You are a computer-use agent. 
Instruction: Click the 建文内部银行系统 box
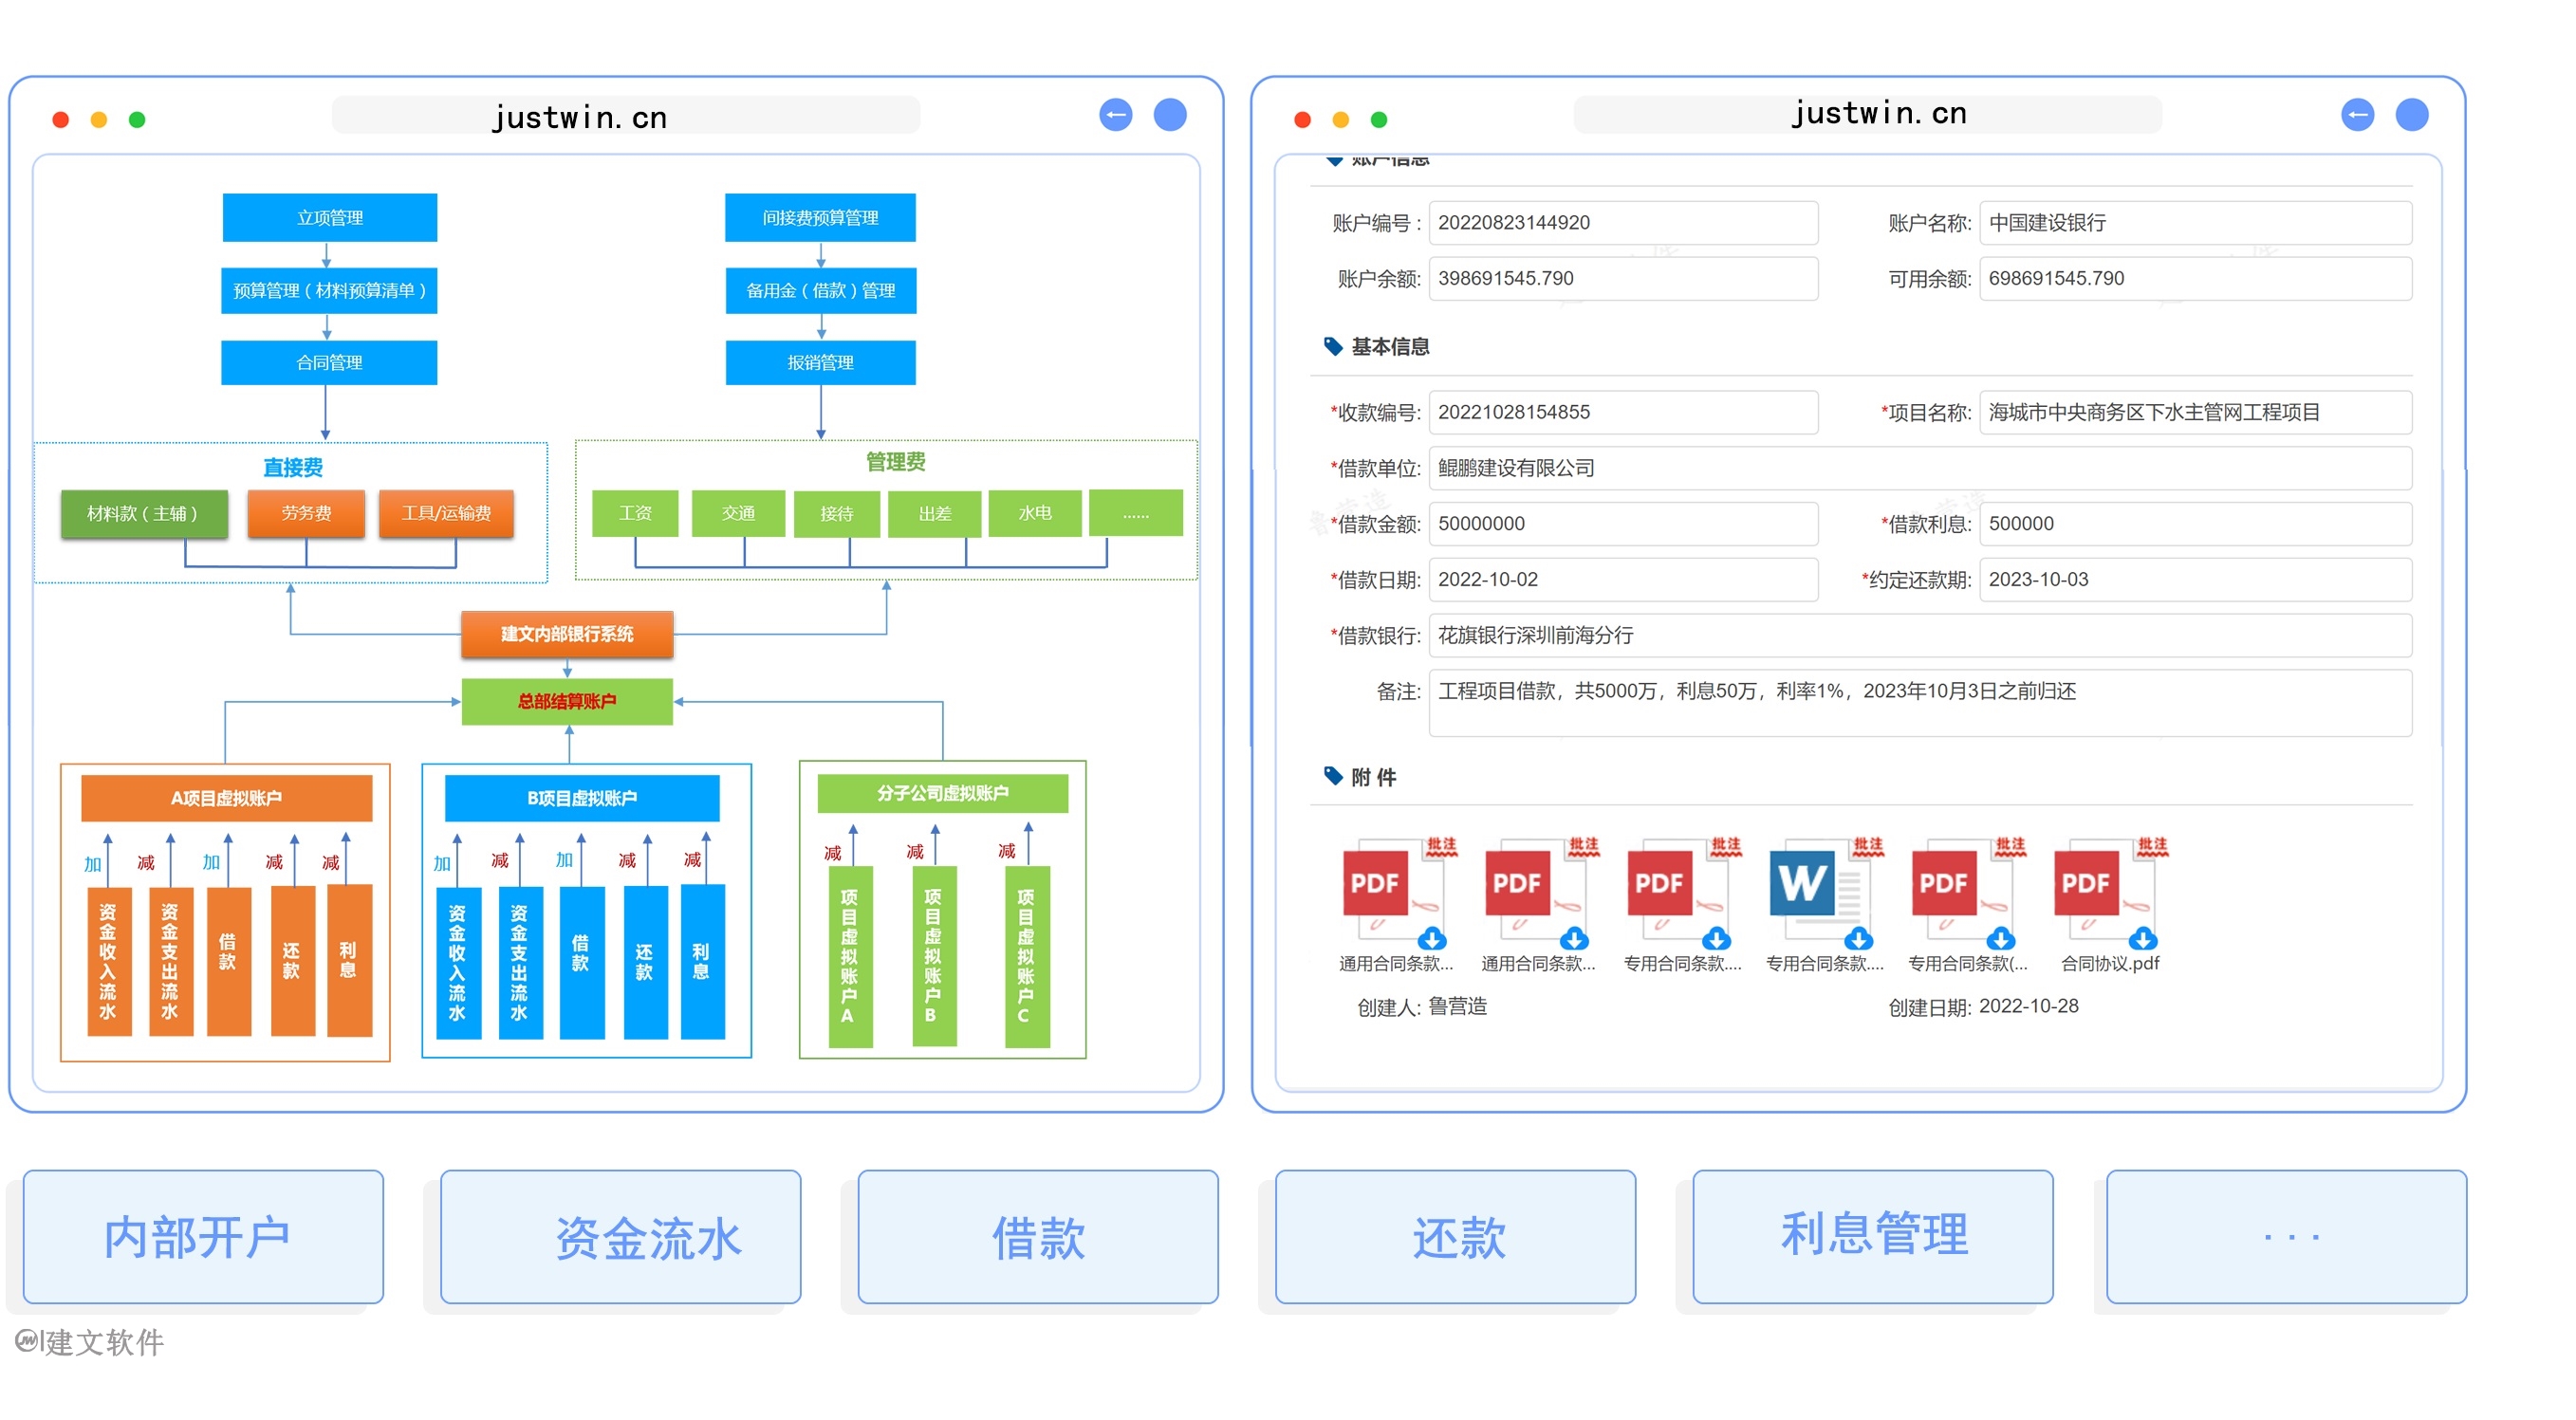(x=567, y=635)
